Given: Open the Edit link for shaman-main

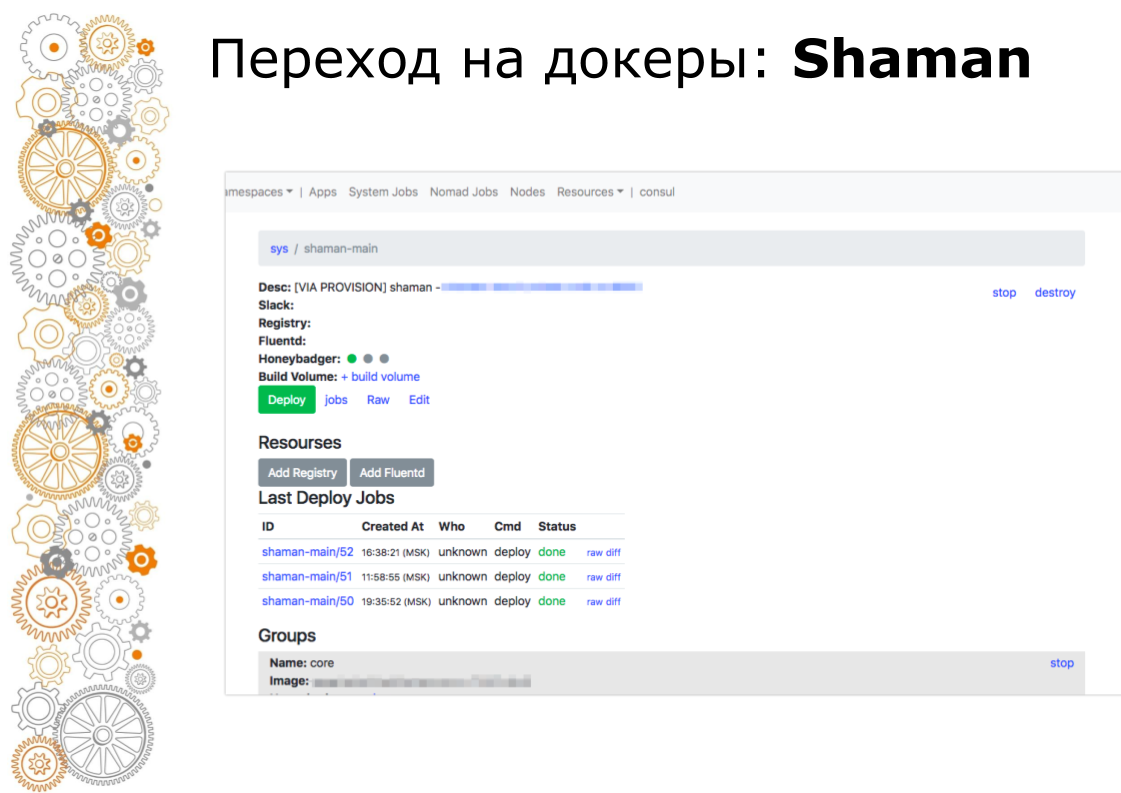Looking at the screenshot, I should [x=418, y=399].
